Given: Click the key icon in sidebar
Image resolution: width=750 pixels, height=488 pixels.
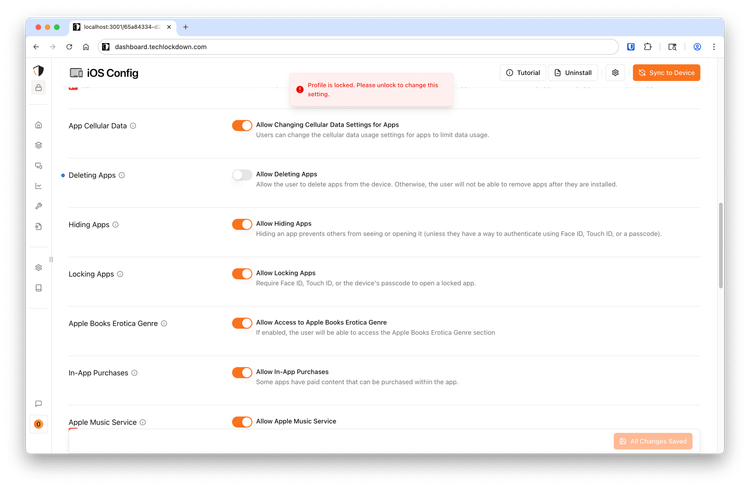Looking at the screenshot, I should [38, 206].
